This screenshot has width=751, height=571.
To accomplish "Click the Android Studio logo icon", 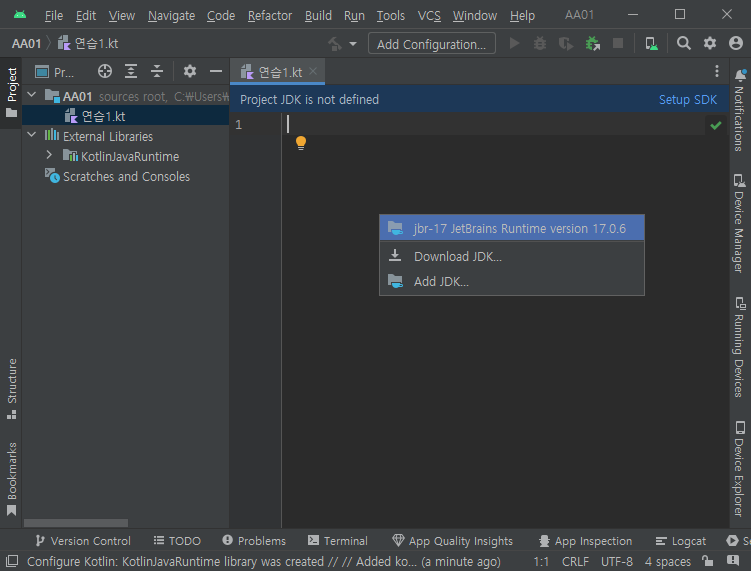I will (x=20, y=15).
